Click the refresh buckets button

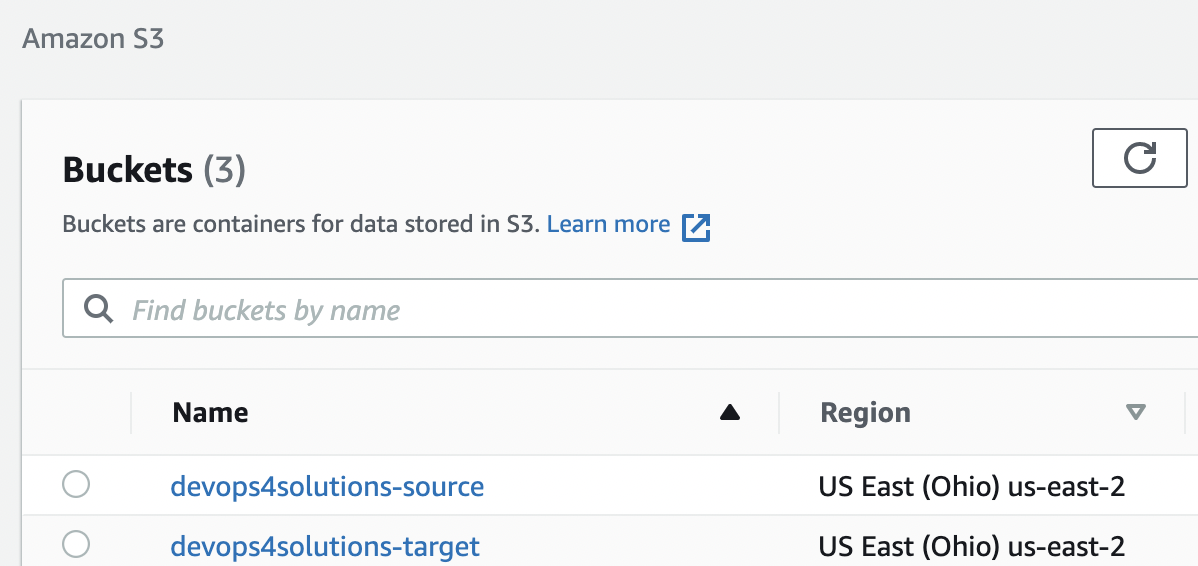(1140, 158)
